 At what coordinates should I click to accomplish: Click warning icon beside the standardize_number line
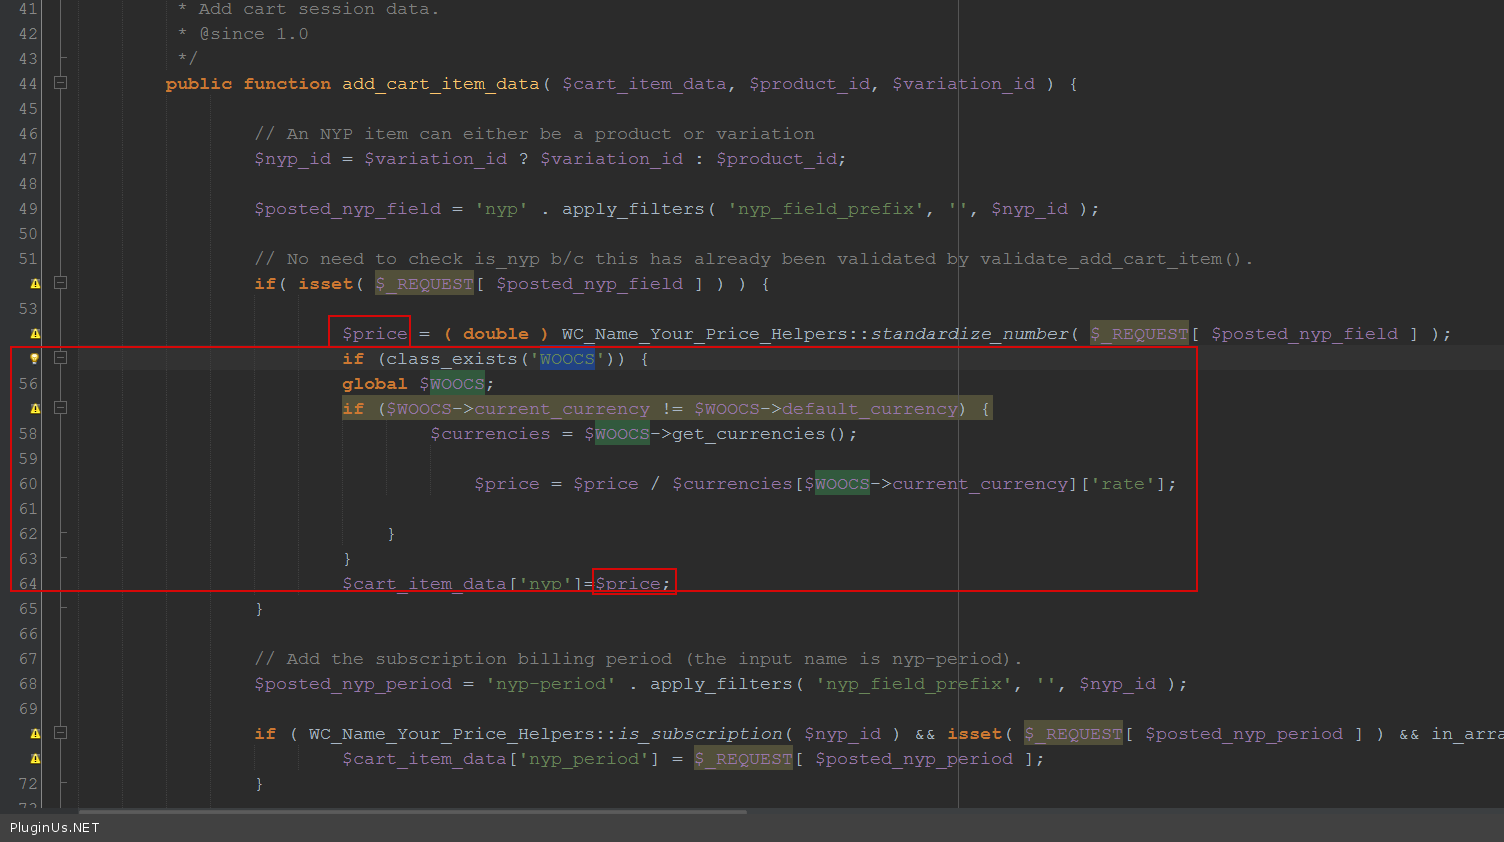35,334
